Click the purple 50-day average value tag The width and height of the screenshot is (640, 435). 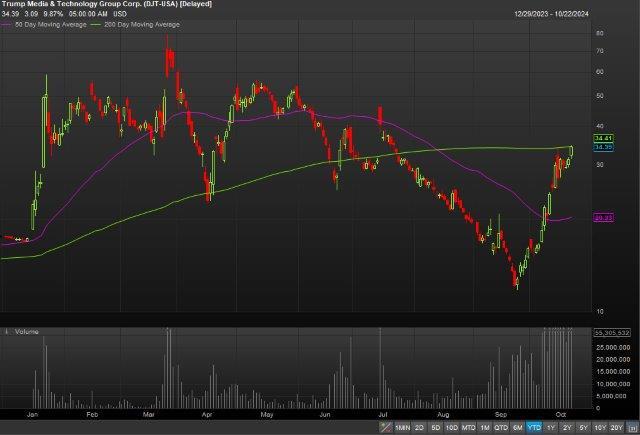[603, 218]
